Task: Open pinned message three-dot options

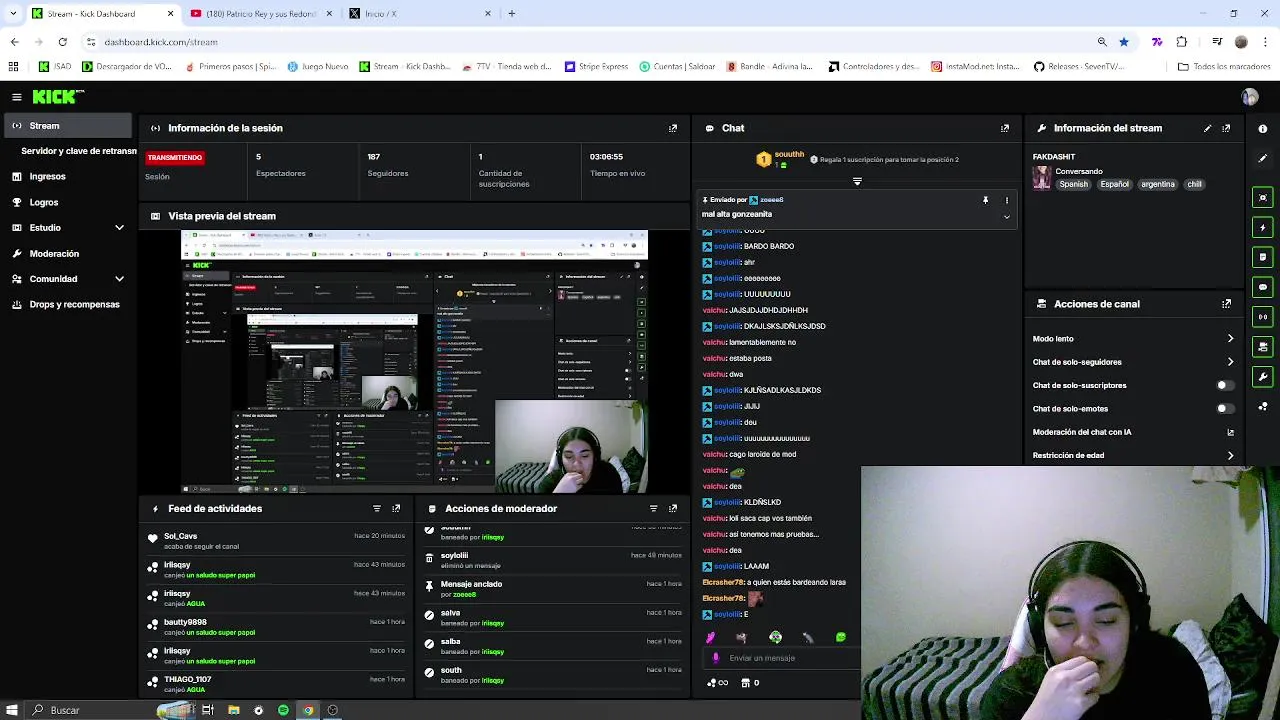Action: (x=1007, y=200)
